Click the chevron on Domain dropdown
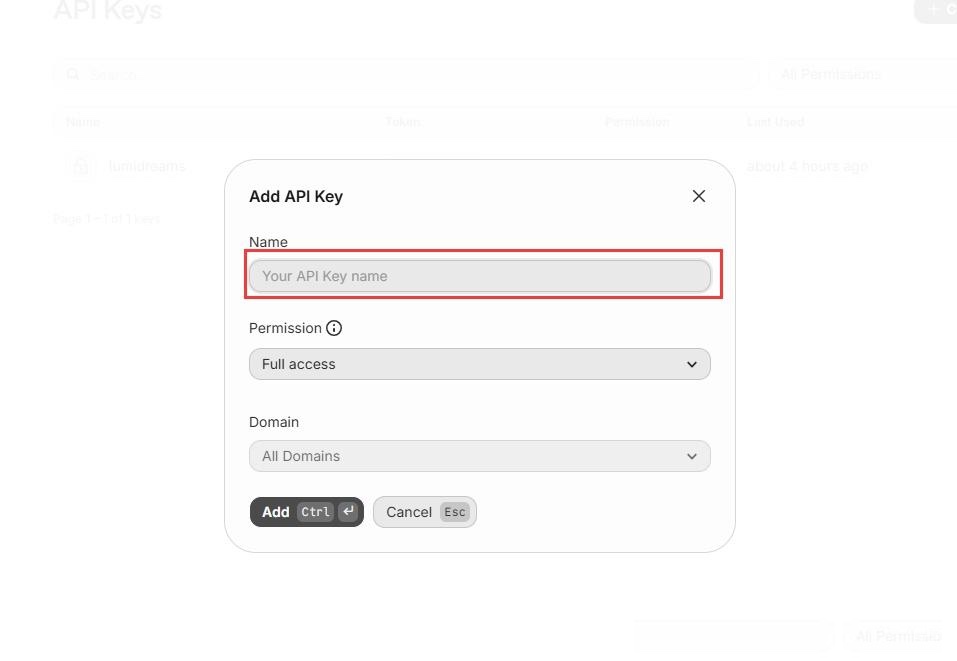Viewport: 957px width, 661px height. pos(692,456)
